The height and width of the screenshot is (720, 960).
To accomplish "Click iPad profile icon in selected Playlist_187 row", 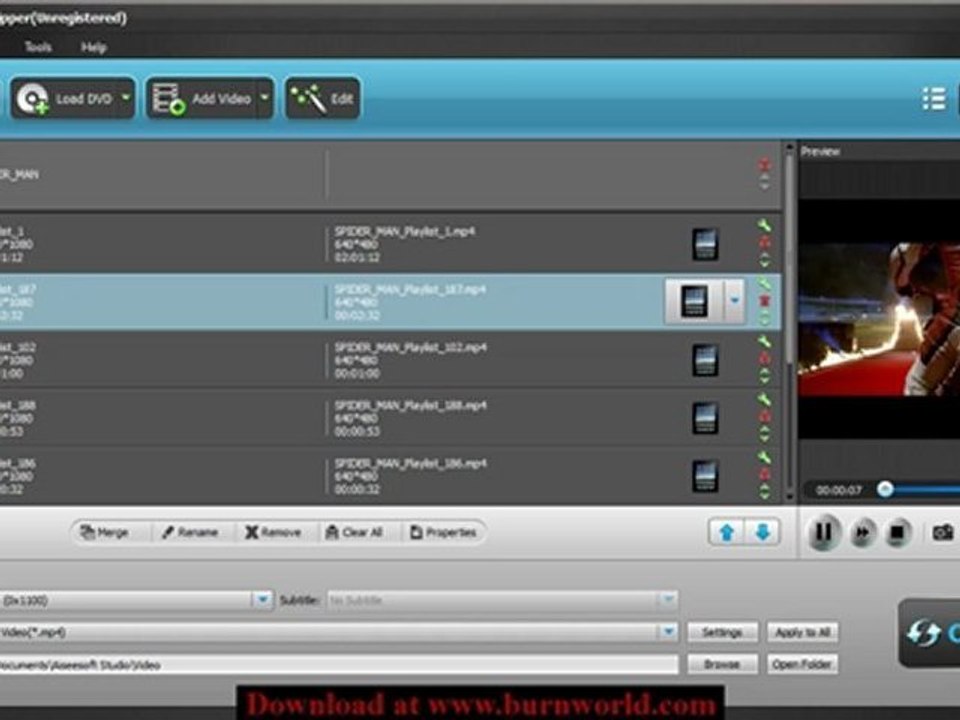I will click(694, 301).
